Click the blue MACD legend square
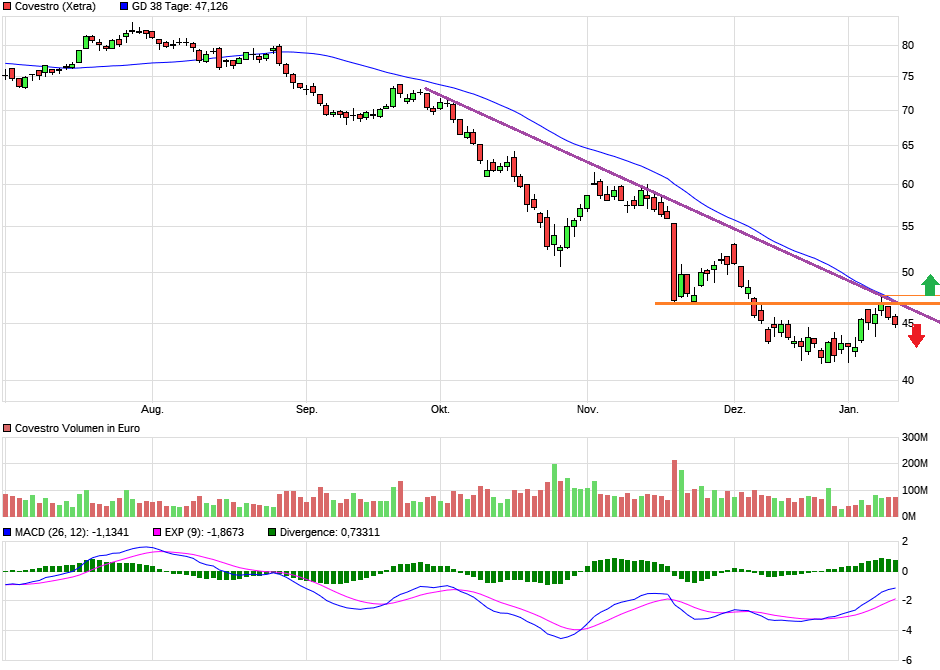Image resolution: width=940 pixels, height=670 pixels. point(7,532)
